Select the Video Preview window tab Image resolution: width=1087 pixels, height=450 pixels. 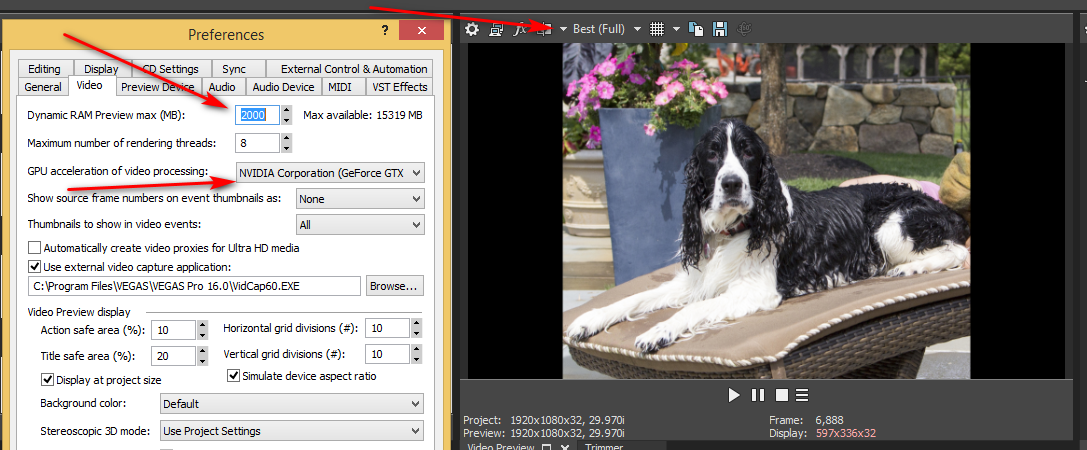[x=501, y=447]
